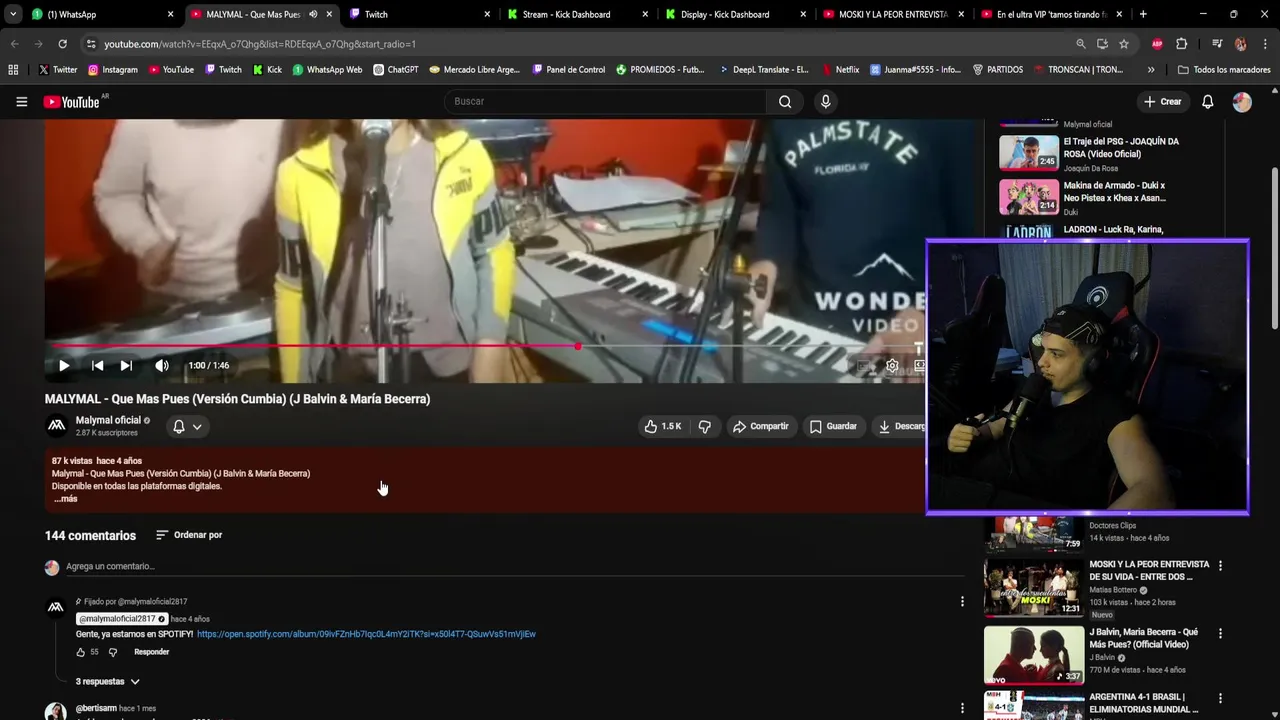1280x720 pixels.
Task: Click the address bar URL
Action: pos(260,44)
